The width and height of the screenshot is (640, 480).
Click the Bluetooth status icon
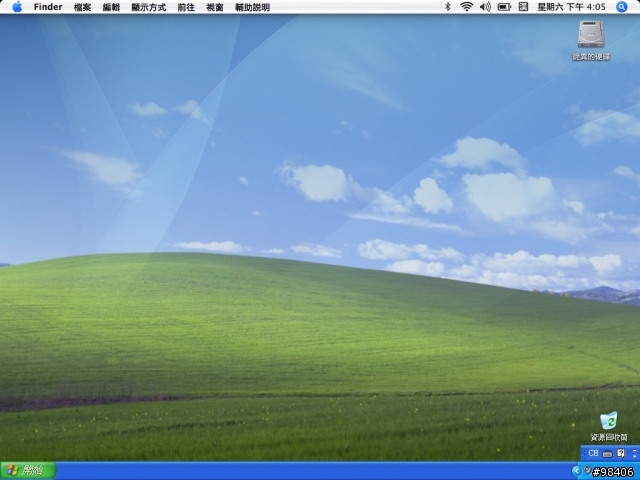click(448, 7)
